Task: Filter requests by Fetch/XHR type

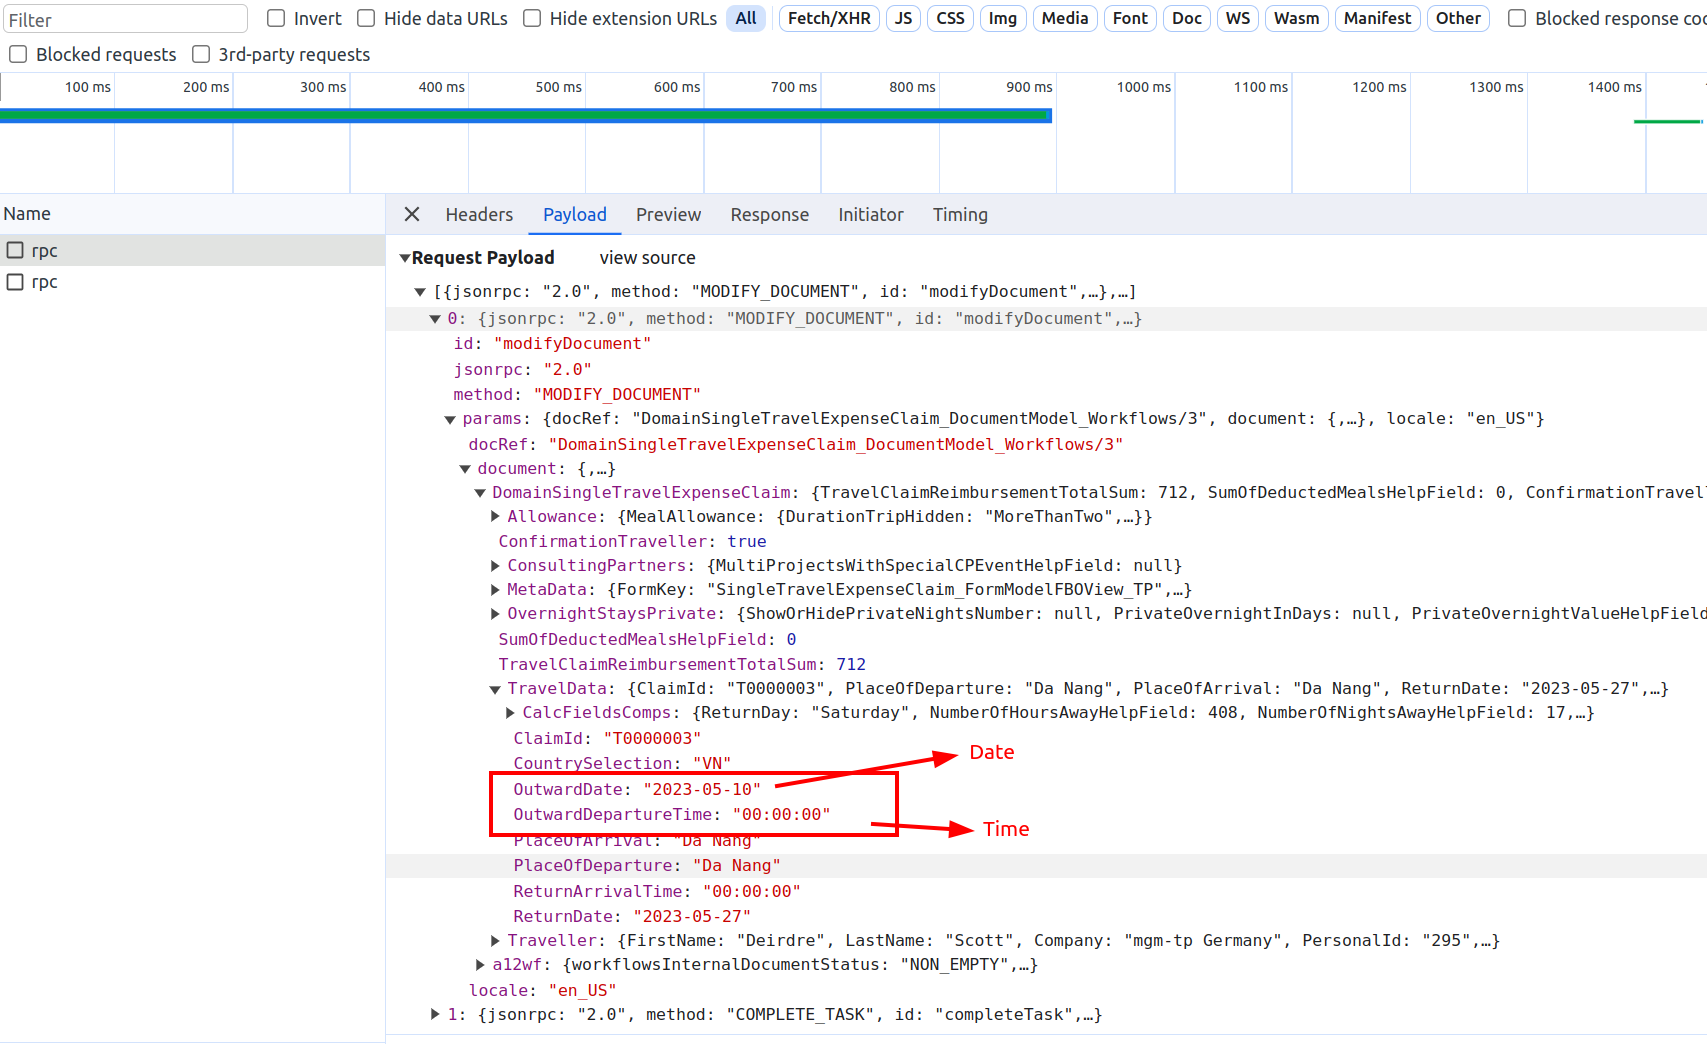Action: coord(829,18)
